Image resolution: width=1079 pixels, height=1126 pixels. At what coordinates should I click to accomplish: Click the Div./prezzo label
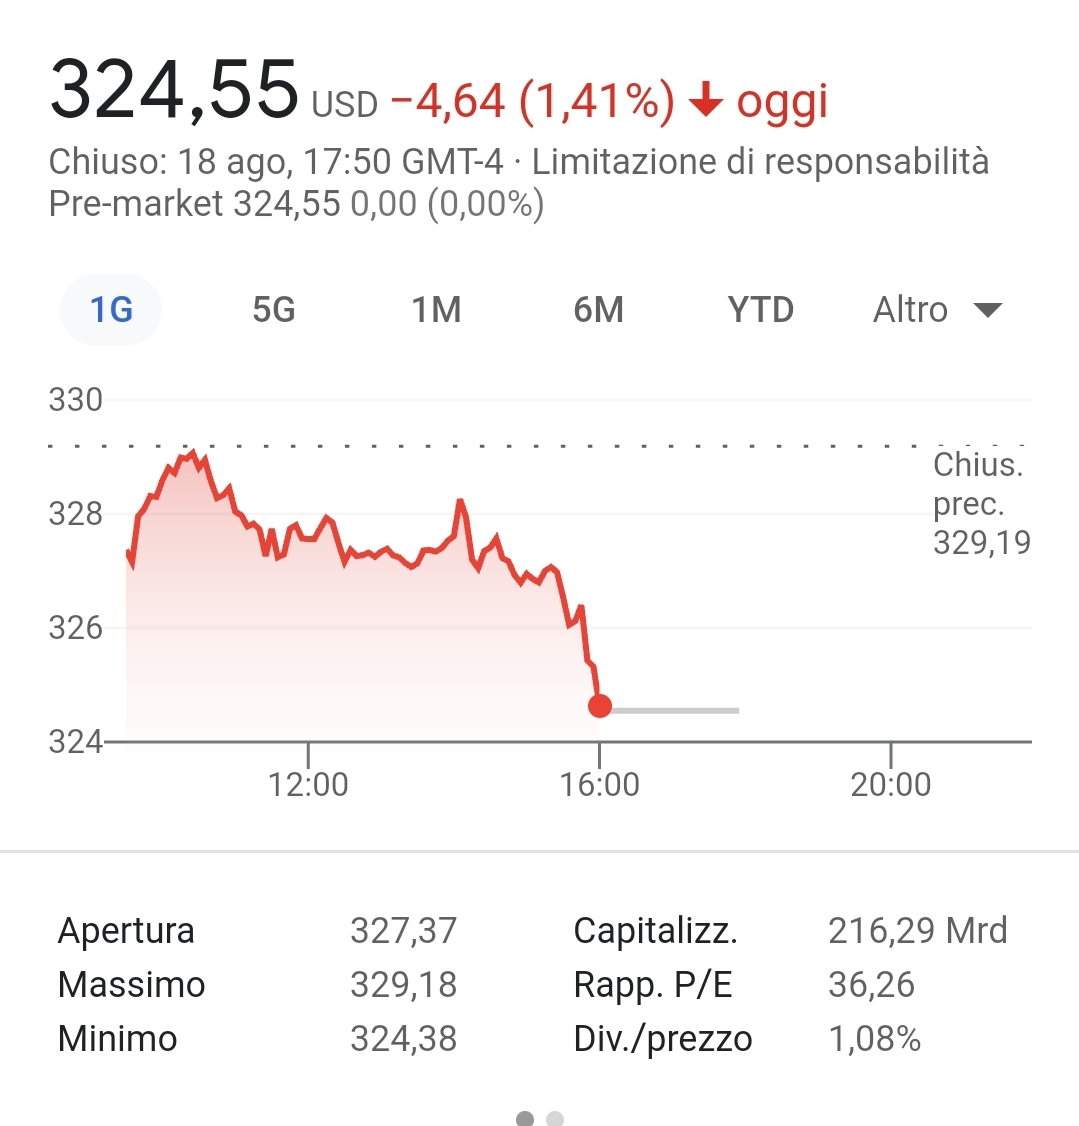tap(662, 1039)
